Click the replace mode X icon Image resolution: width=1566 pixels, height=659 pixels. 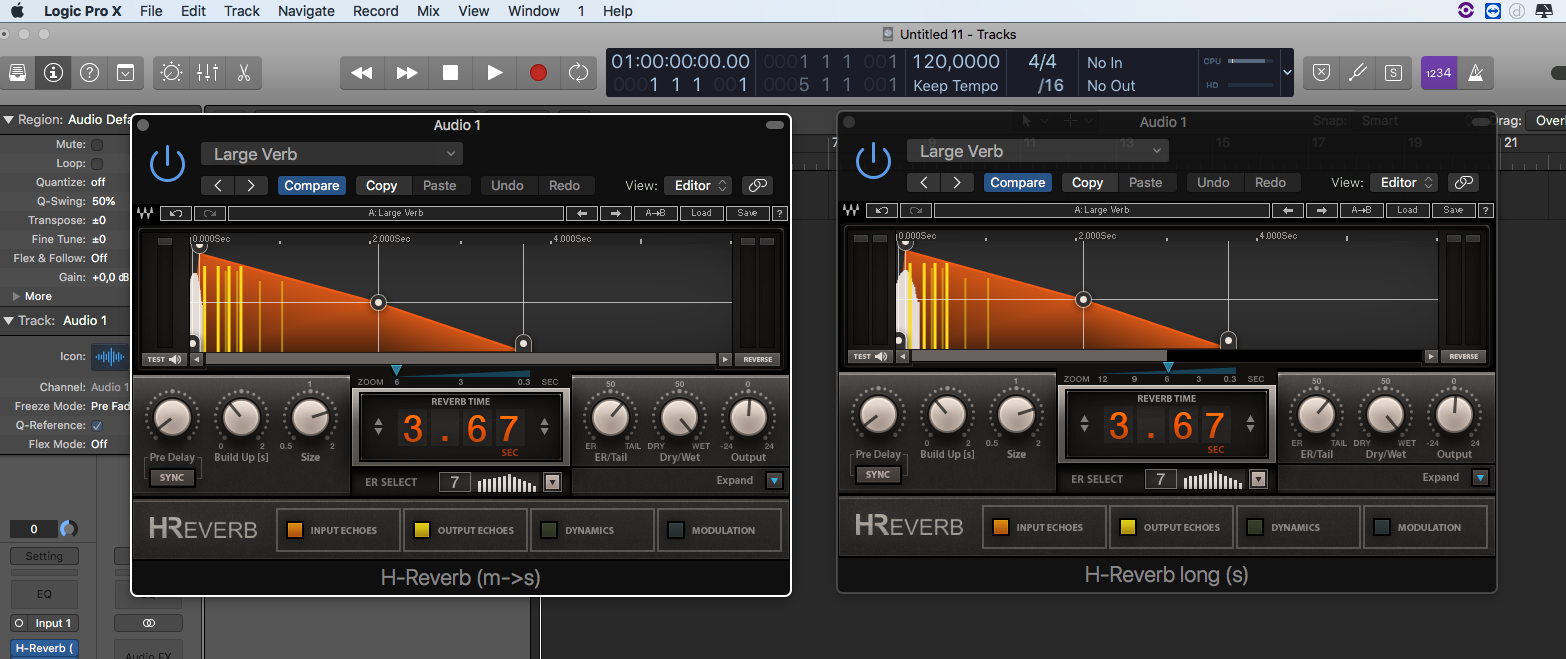tap(1321, 73)
